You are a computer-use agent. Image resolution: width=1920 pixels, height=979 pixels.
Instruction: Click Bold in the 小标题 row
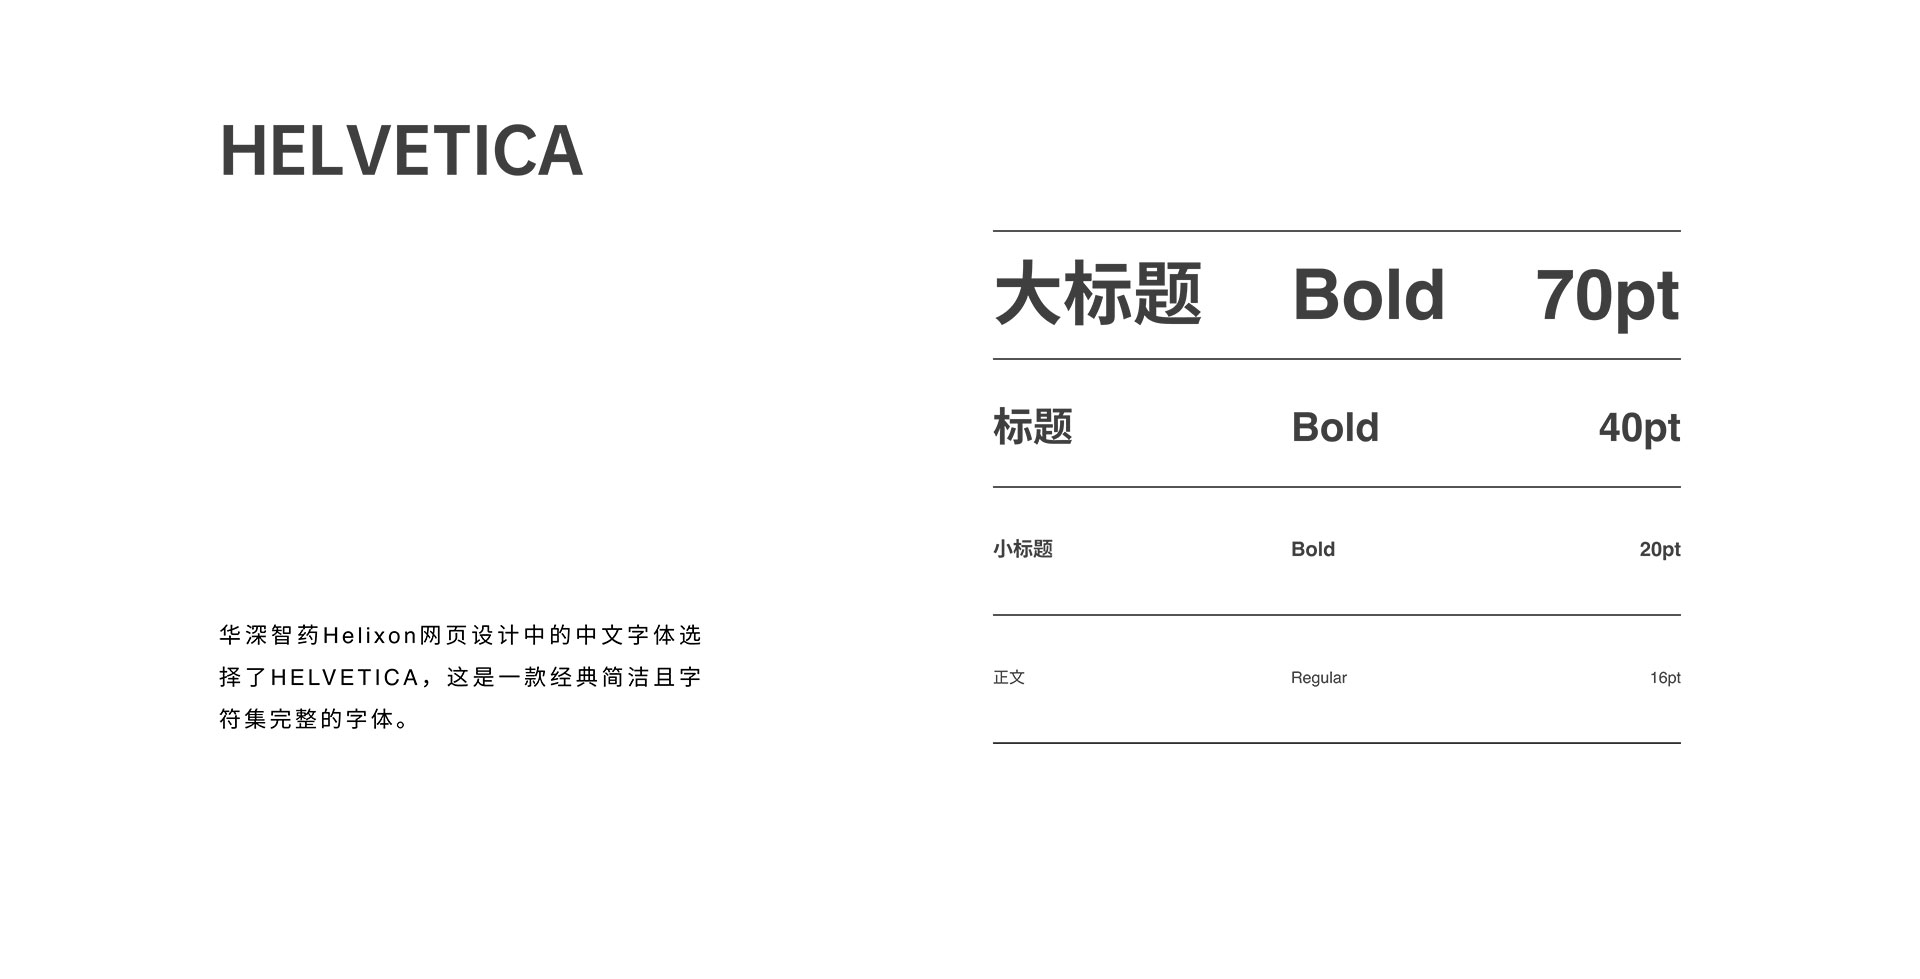click(x=1313, y=549)
